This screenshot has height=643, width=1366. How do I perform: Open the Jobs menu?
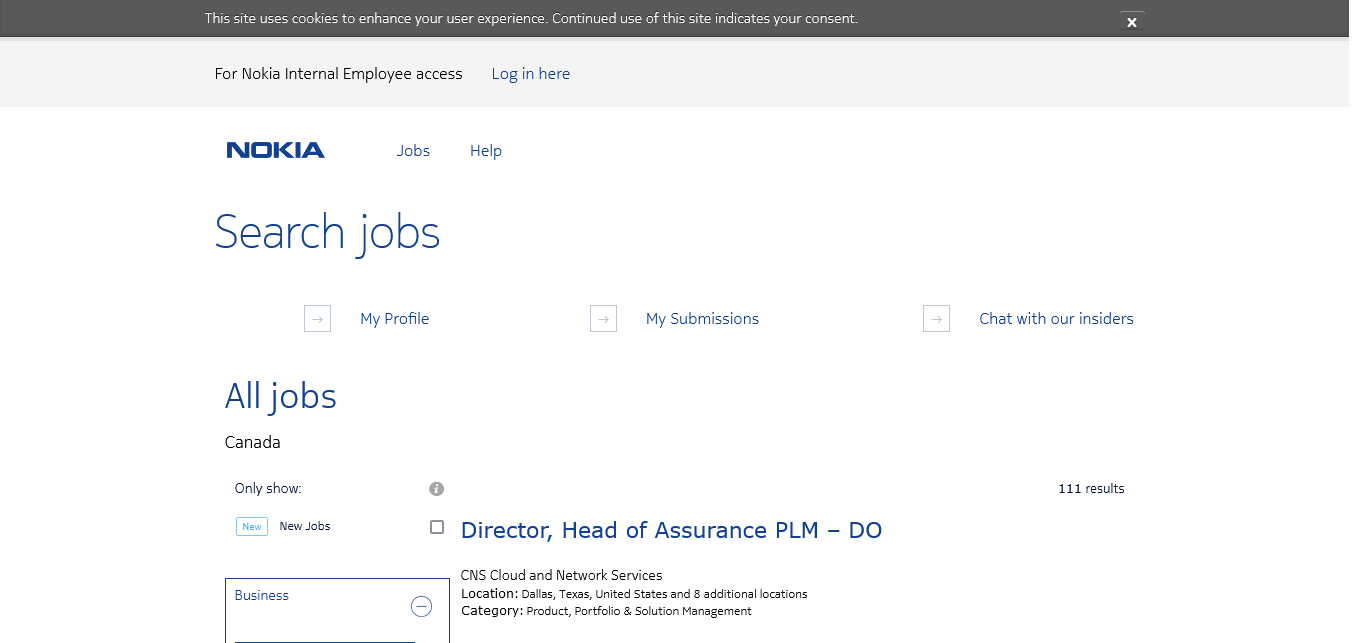pos(413,151)
